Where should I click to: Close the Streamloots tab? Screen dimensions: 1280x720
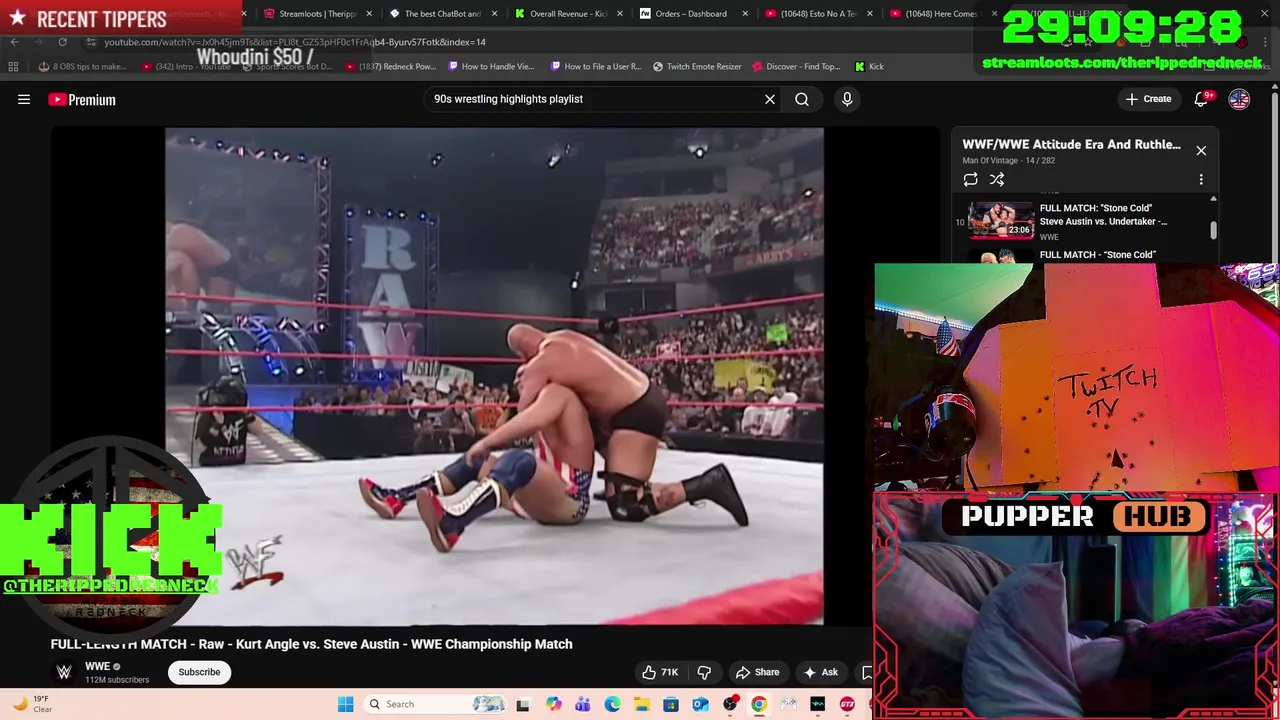(370, 14)
